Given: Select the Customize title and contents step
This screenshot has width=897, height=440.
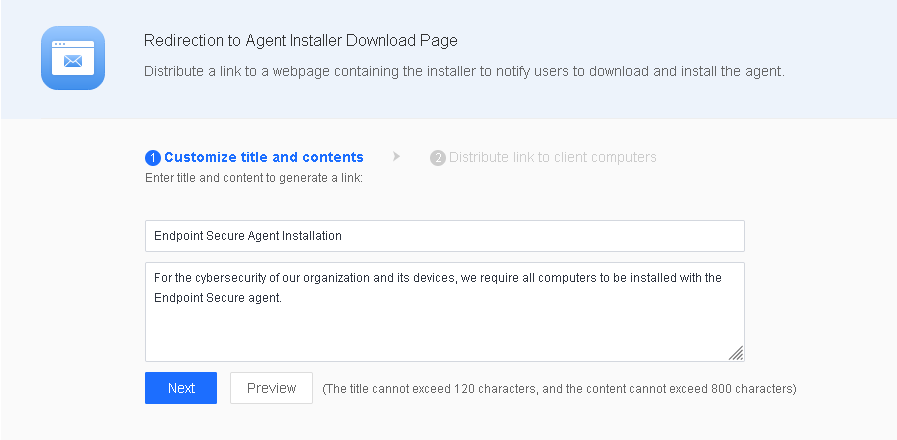Looking at the screenshot, I should (263, 157).
